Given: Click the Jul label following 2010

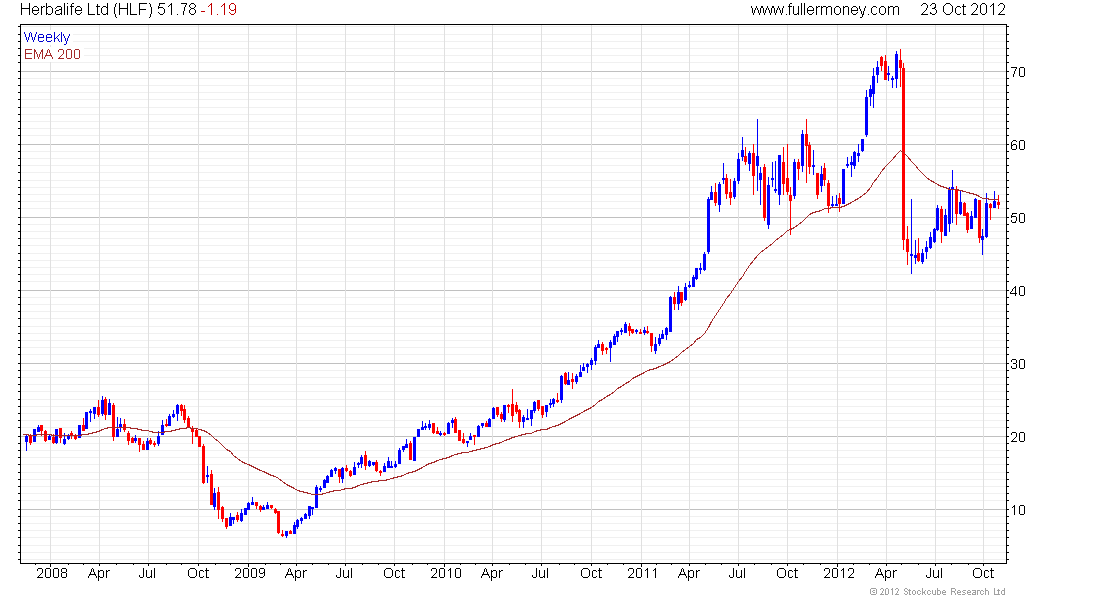Looking at the screenshot, I should 540,573.
